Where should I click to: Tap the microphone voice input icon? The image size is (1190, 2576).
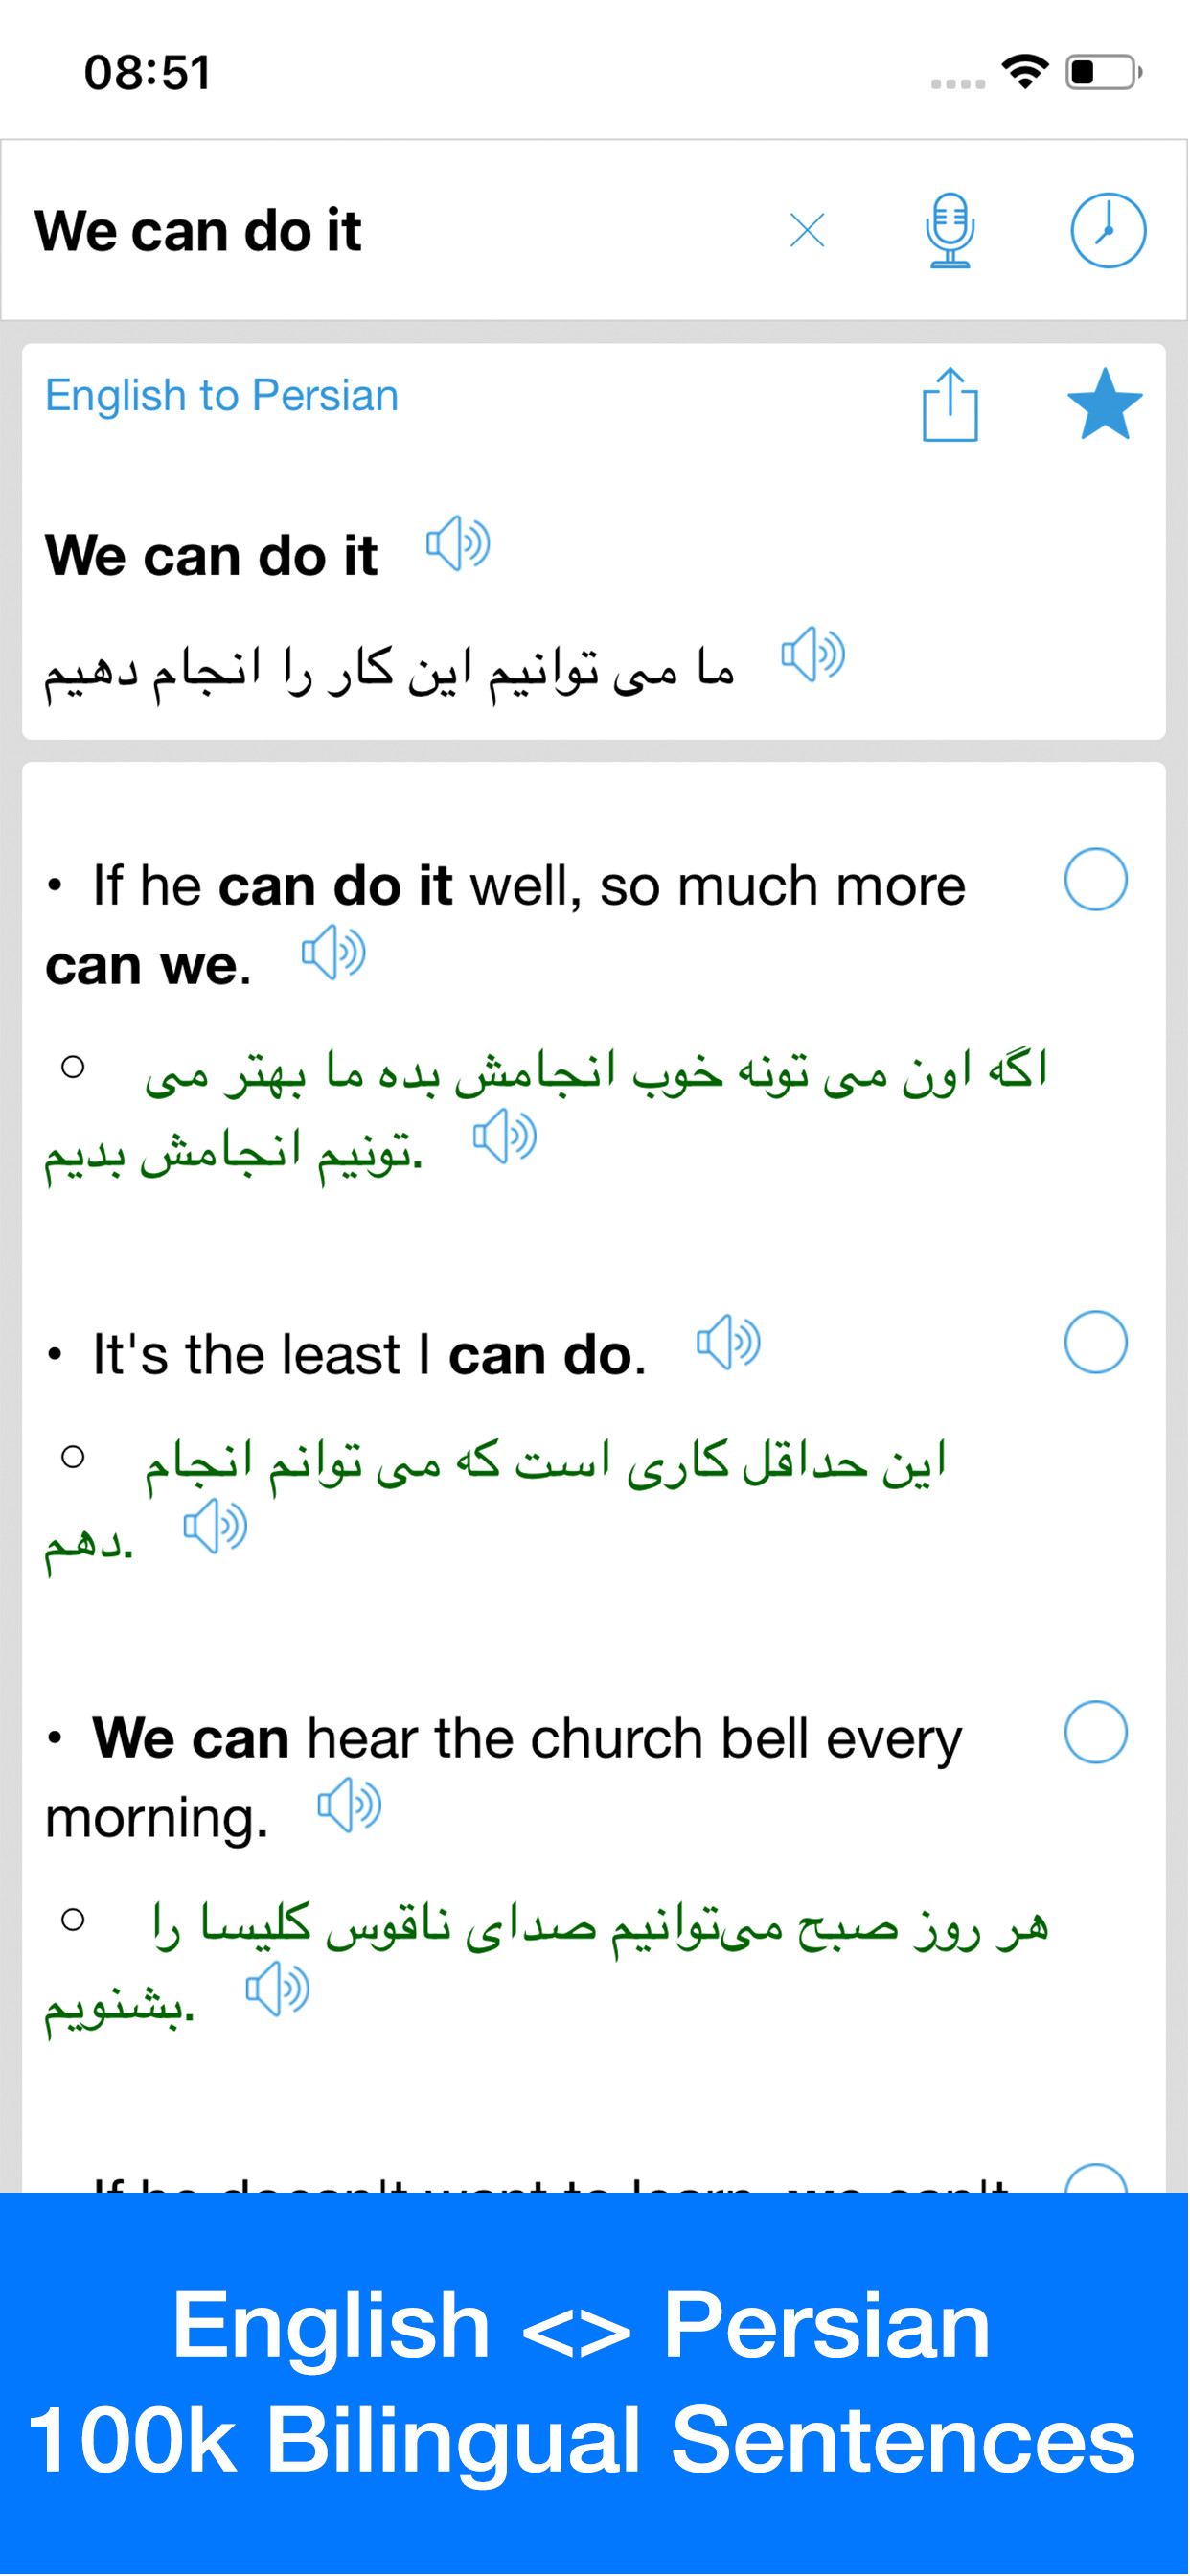(x=949, y=231)
